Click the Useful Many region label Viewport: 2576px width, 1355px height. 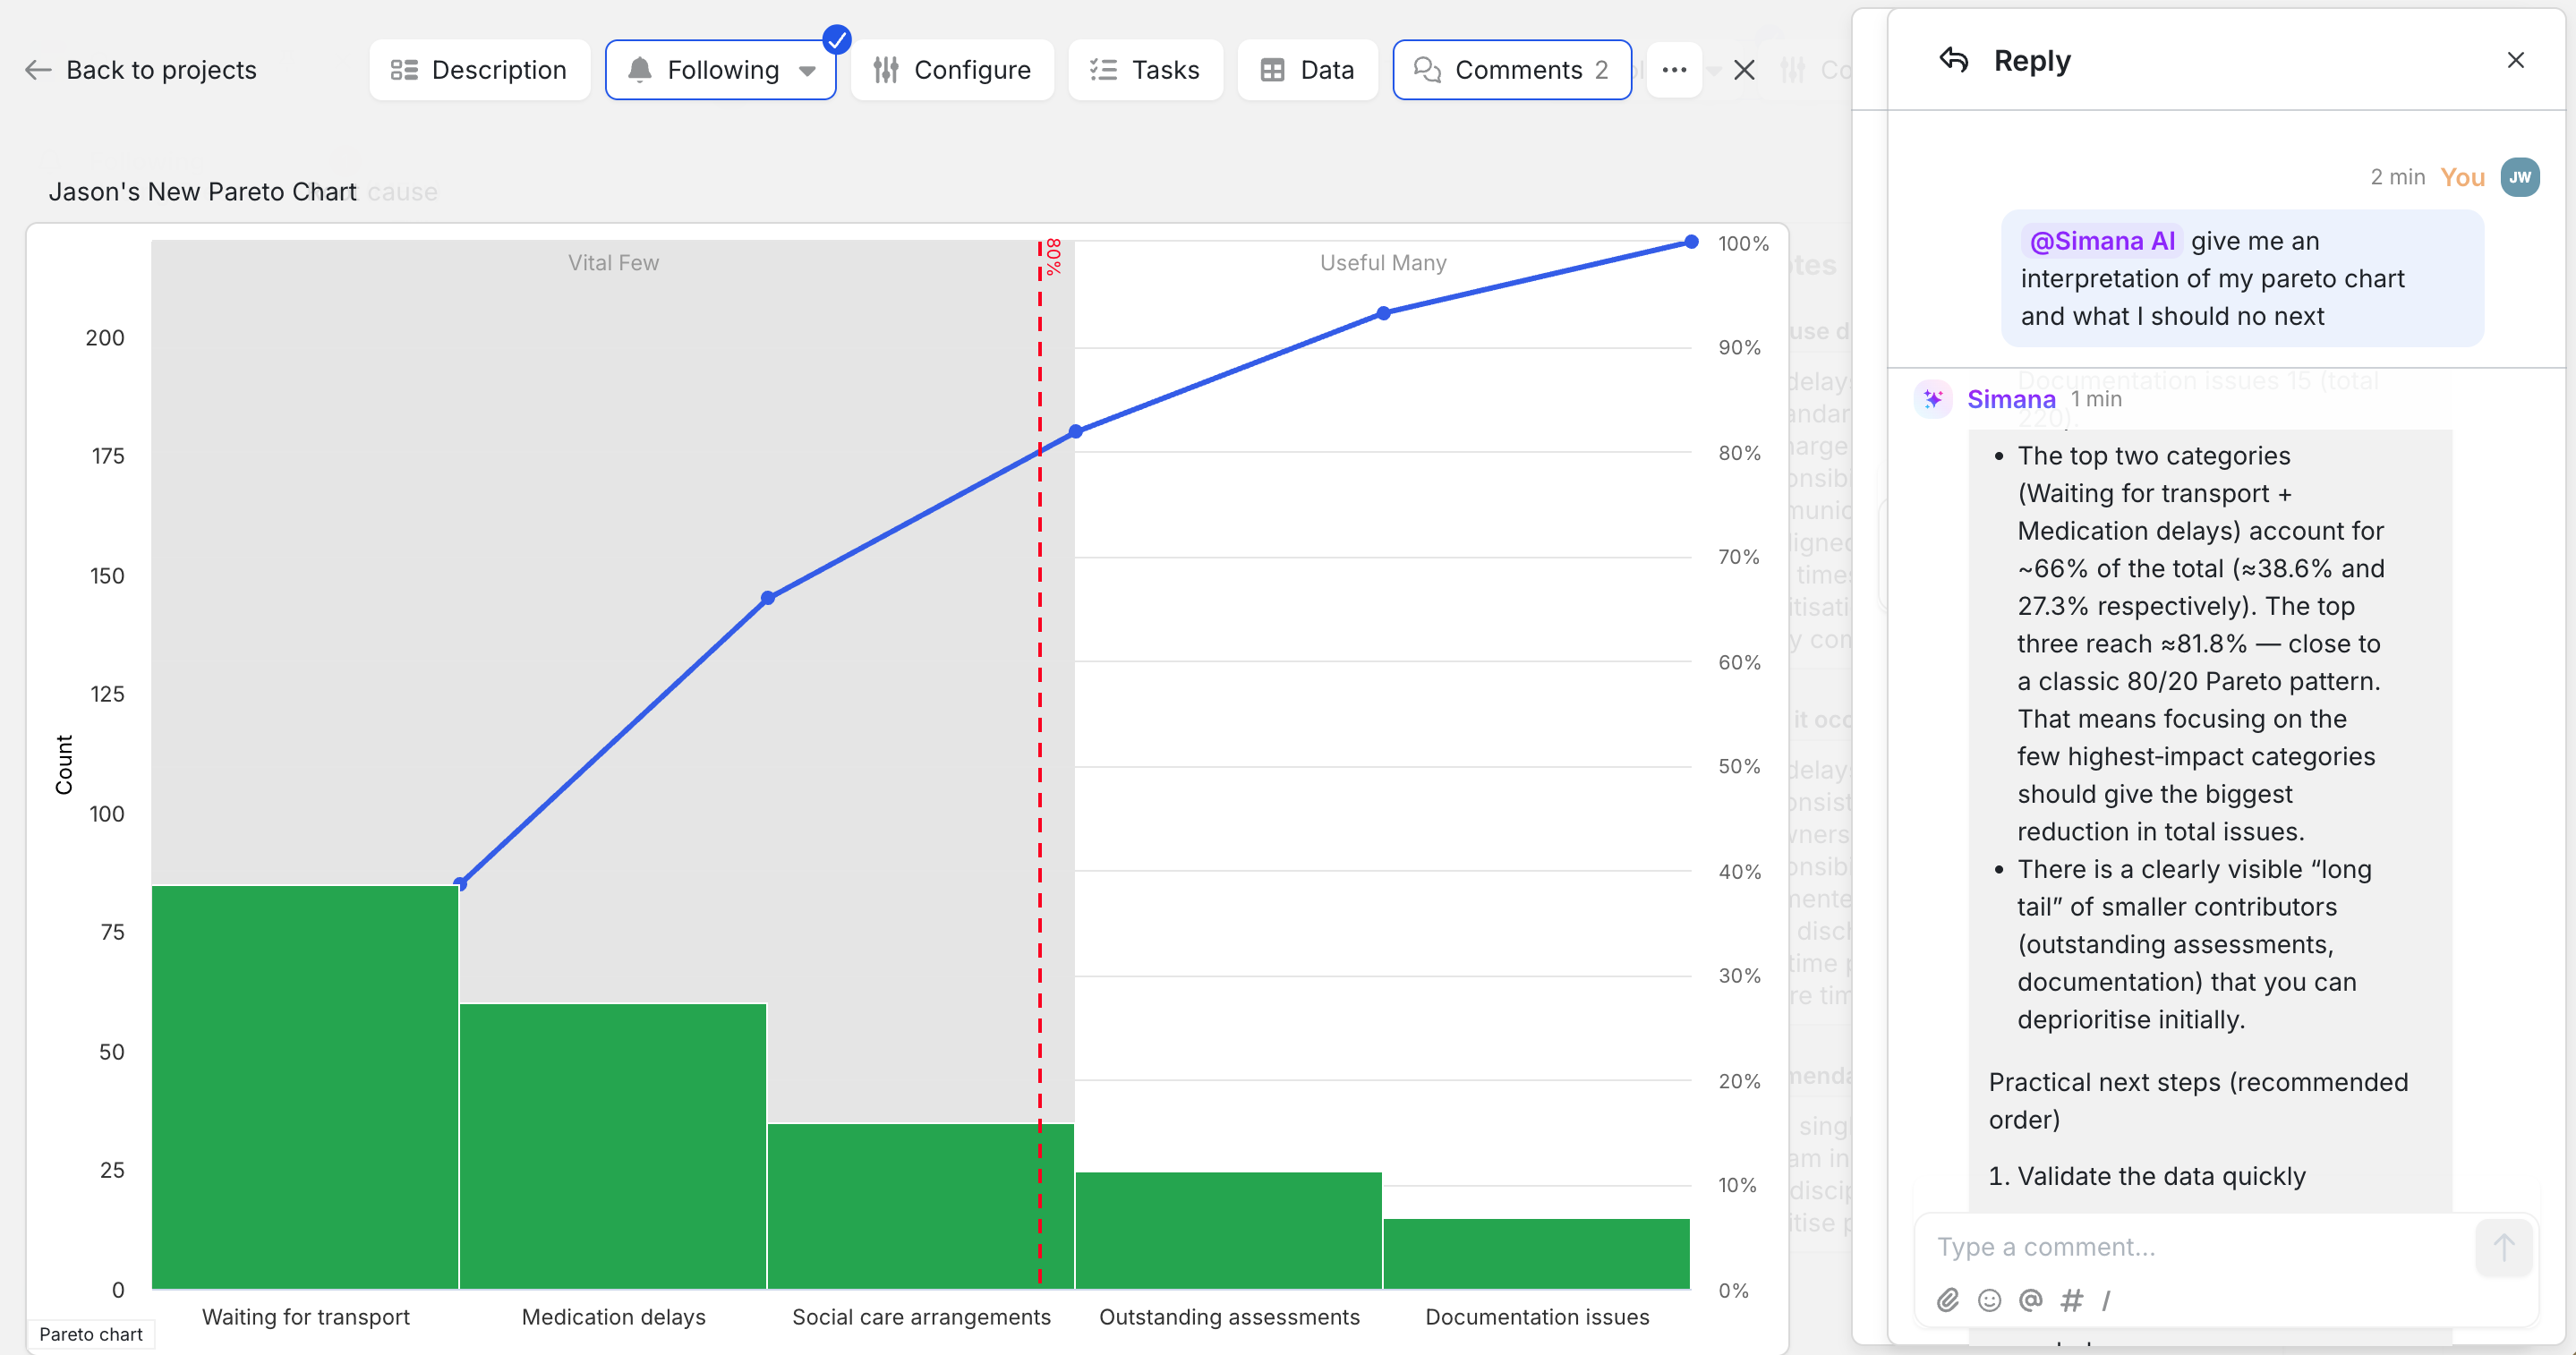pyautogui.click(x=1383, y=262)
